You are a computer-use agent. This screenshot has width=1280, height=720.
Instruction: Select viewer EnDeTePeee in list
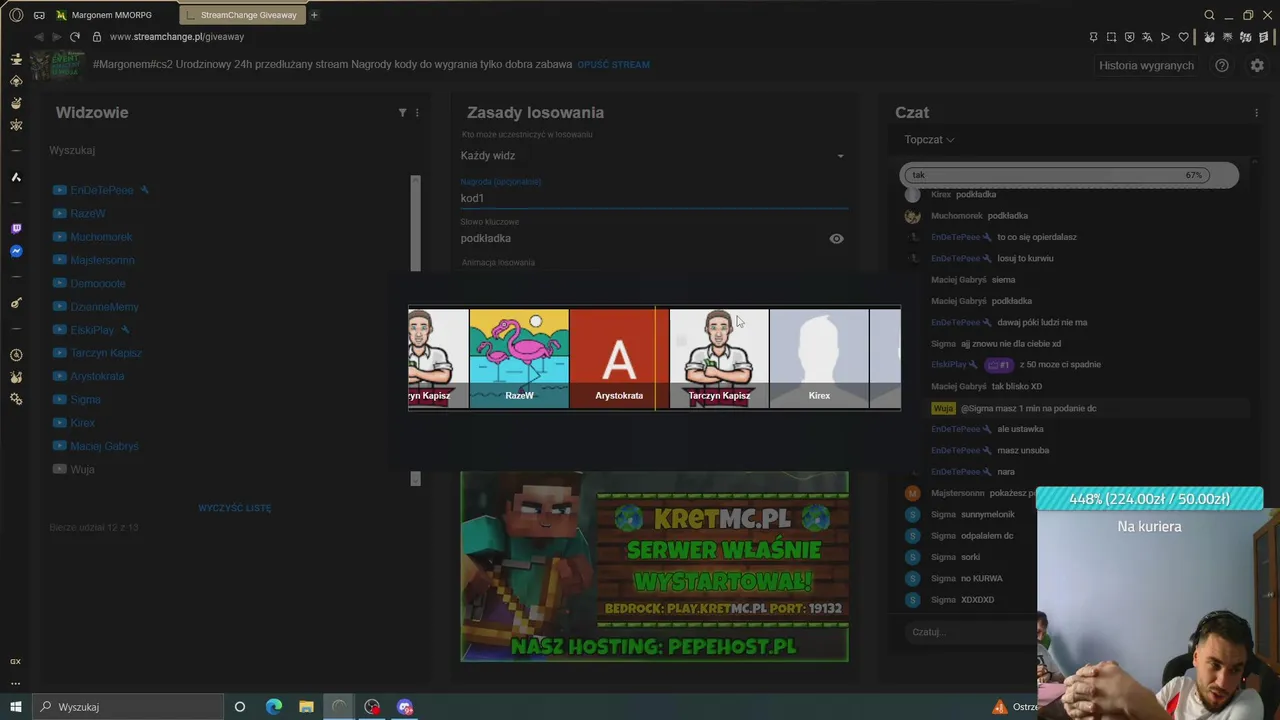pyautogui.click(x=101, y=190)
